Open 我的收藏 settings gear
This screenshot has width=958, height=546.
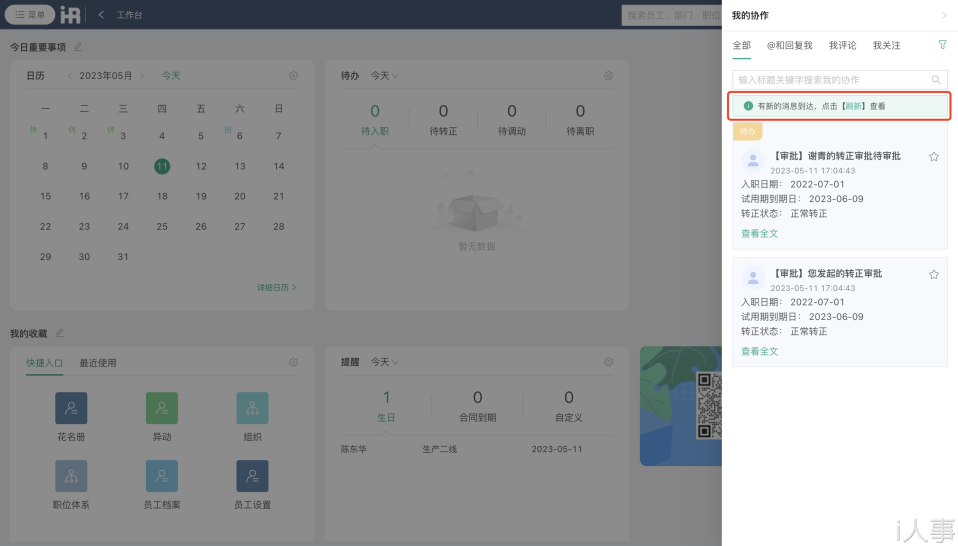tap(293, 362)
